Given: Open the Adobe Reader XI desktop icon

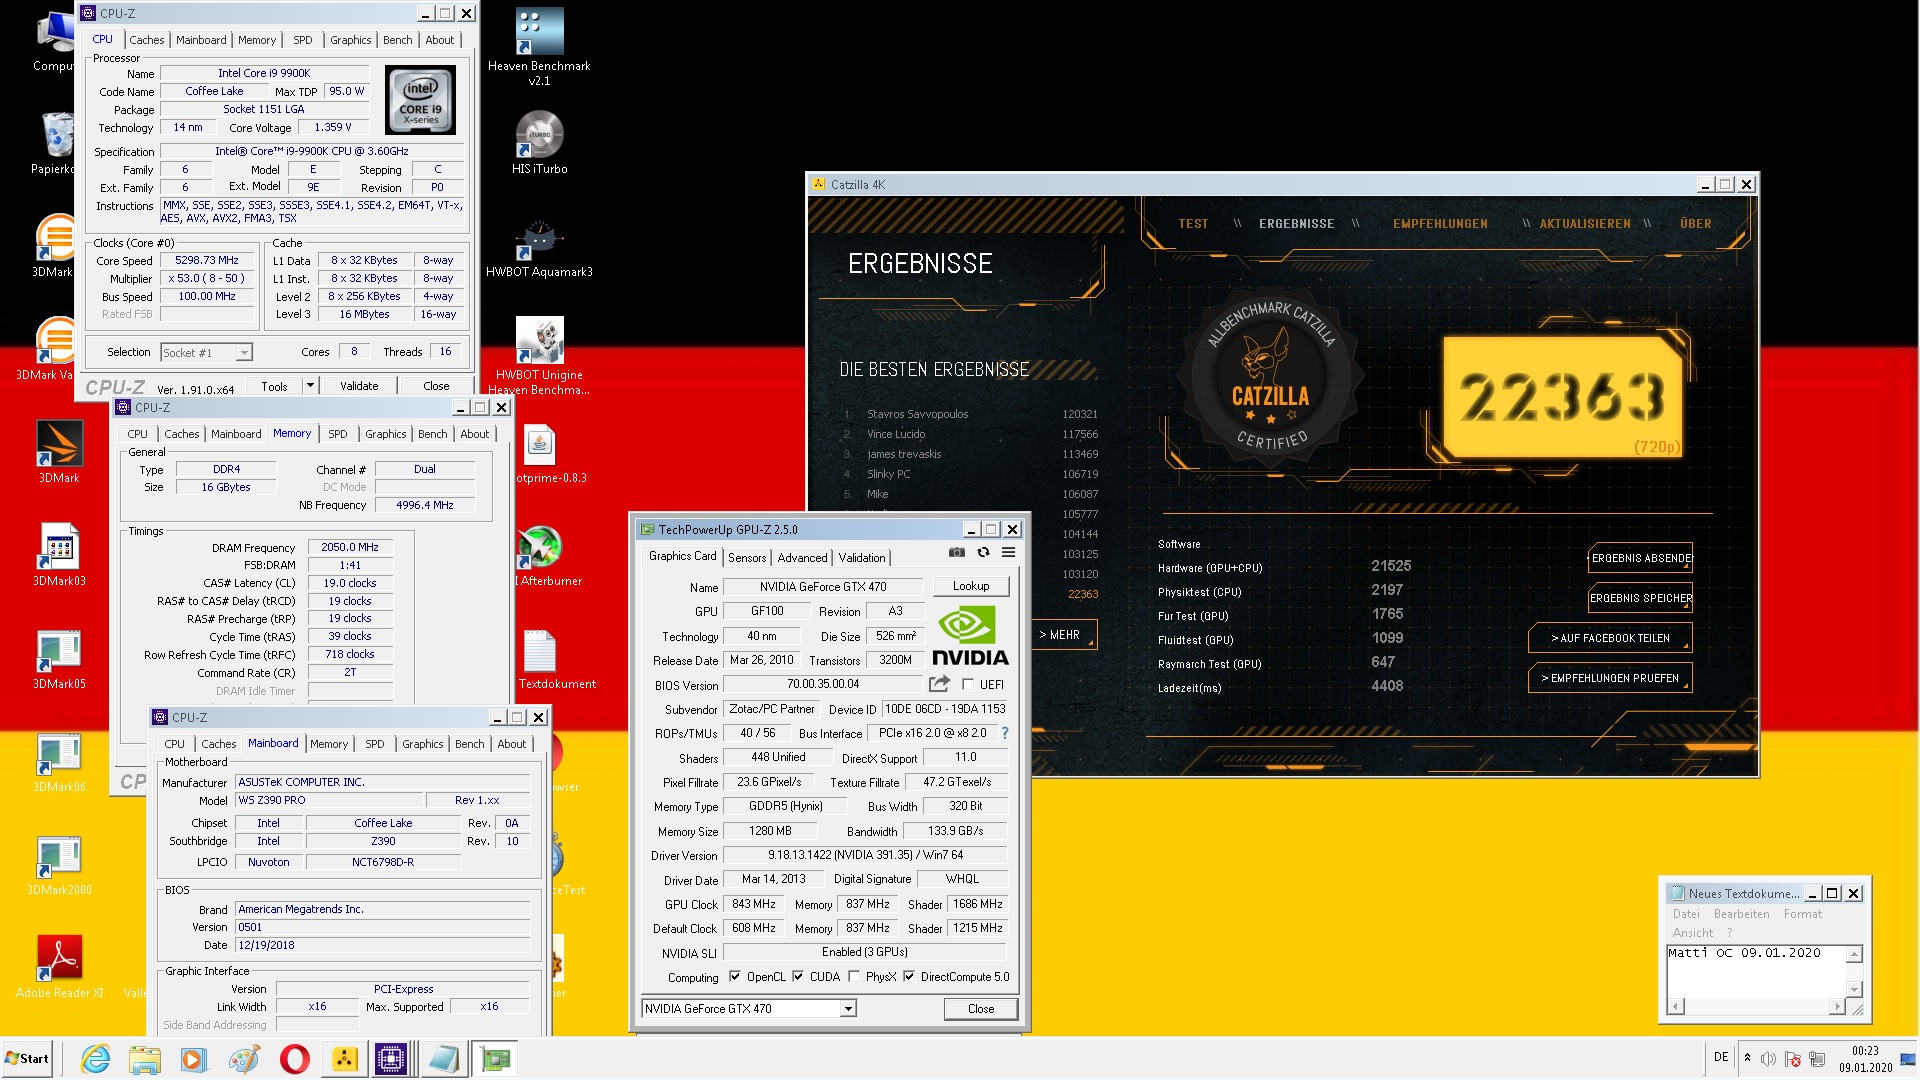Looking at the screenshot, I should (59, 966).
